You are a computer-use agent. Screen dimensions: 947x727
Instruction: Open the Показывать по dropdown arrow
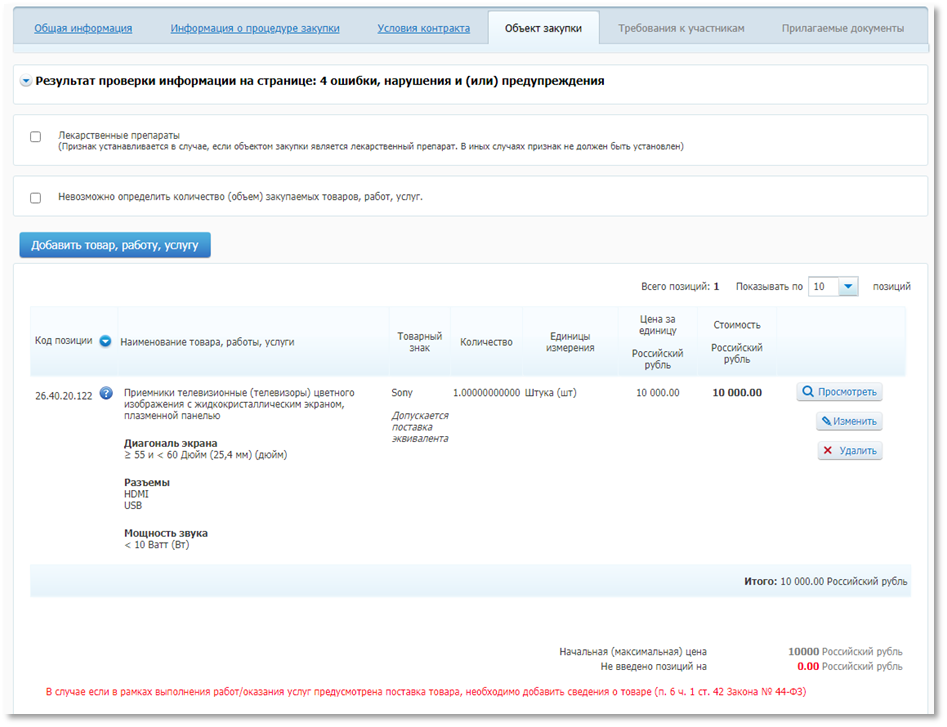coord(848,287)
